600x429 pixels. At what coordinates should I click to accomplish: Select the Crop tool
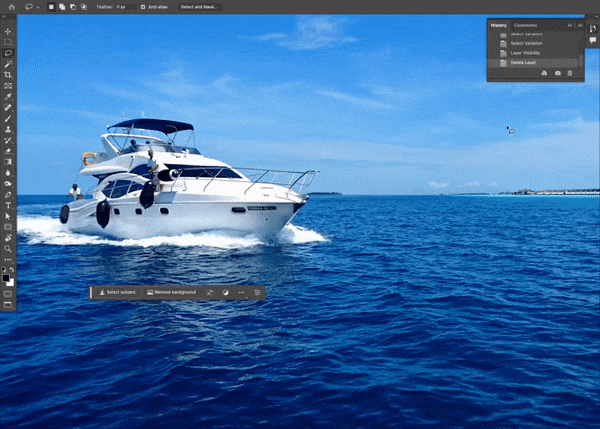click(x=8, y=75)
